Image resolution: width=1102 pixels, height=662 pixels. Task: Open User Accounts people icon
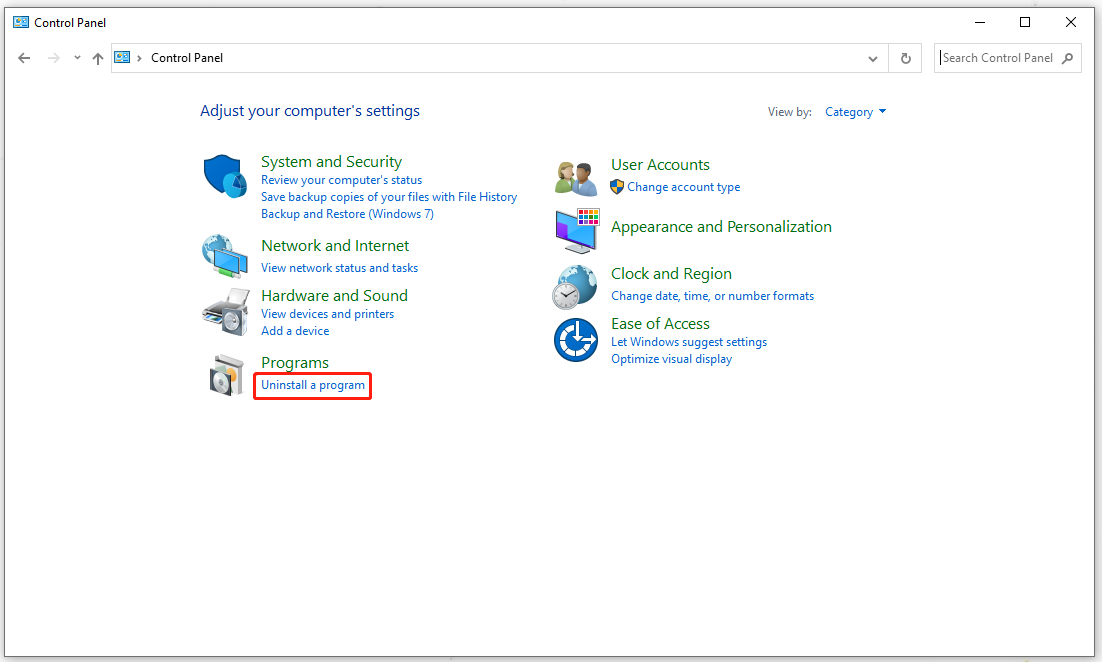[x=576, y=179]
